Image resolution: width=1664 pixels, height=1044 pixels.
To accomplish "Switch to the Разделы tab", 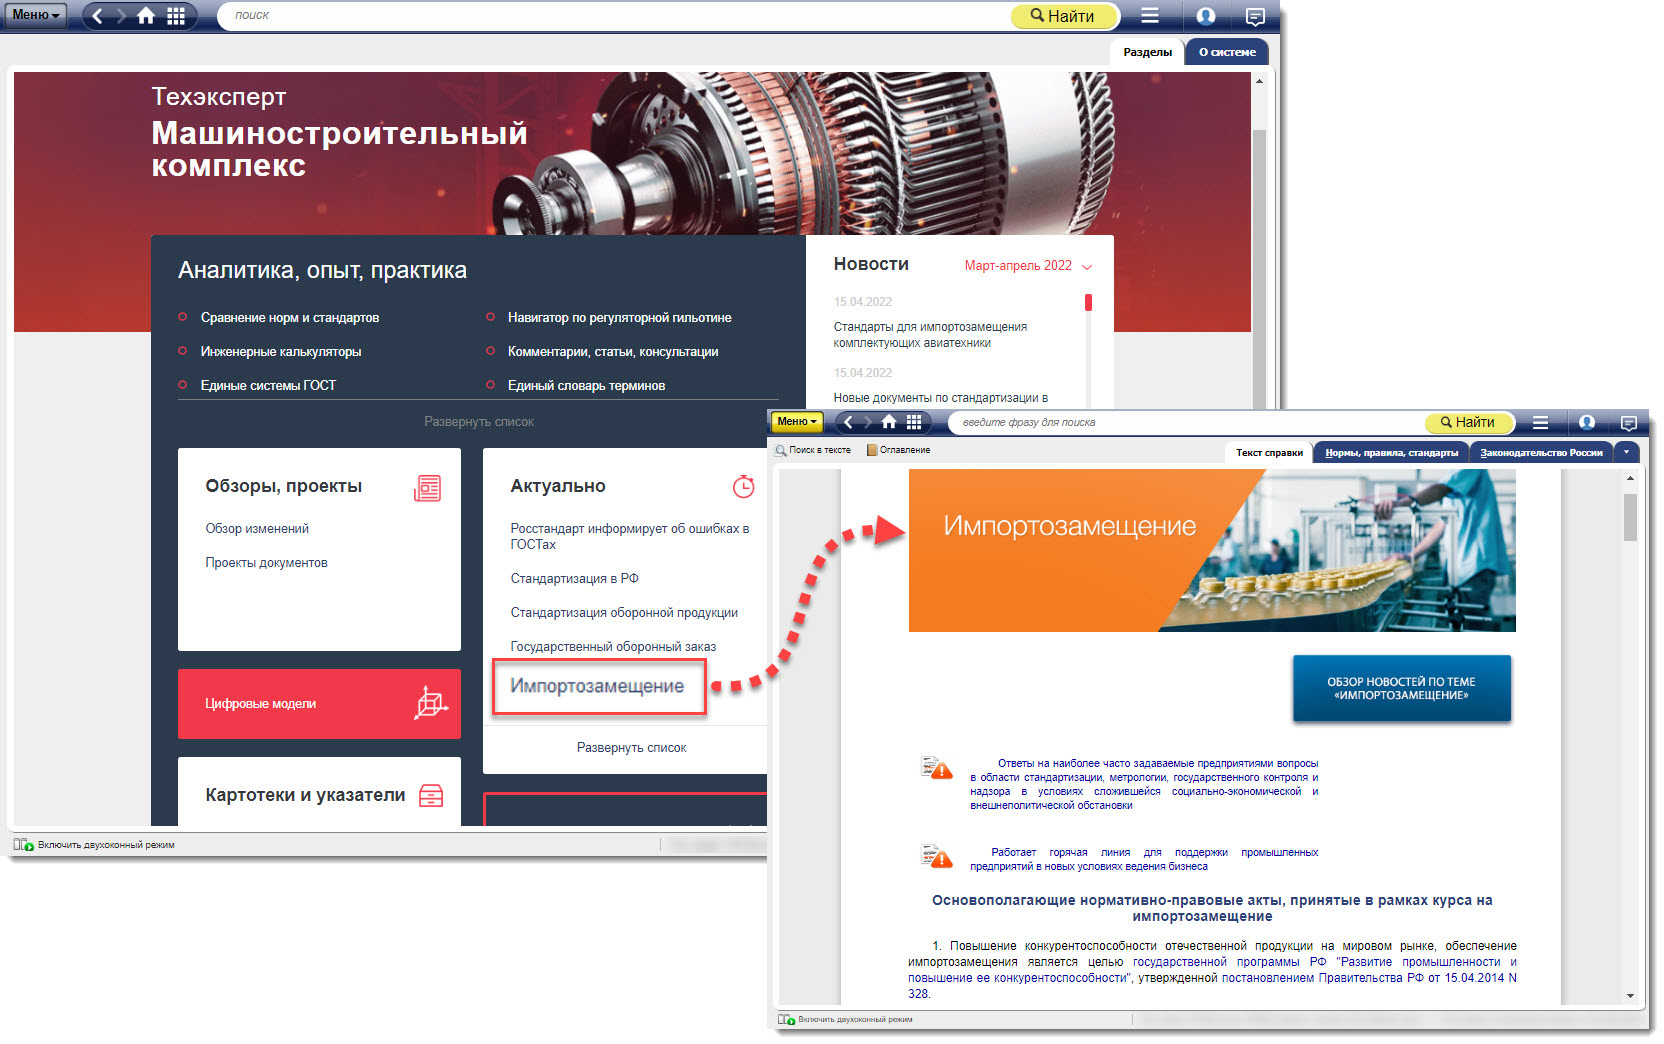I will (x=1147, y=52).
